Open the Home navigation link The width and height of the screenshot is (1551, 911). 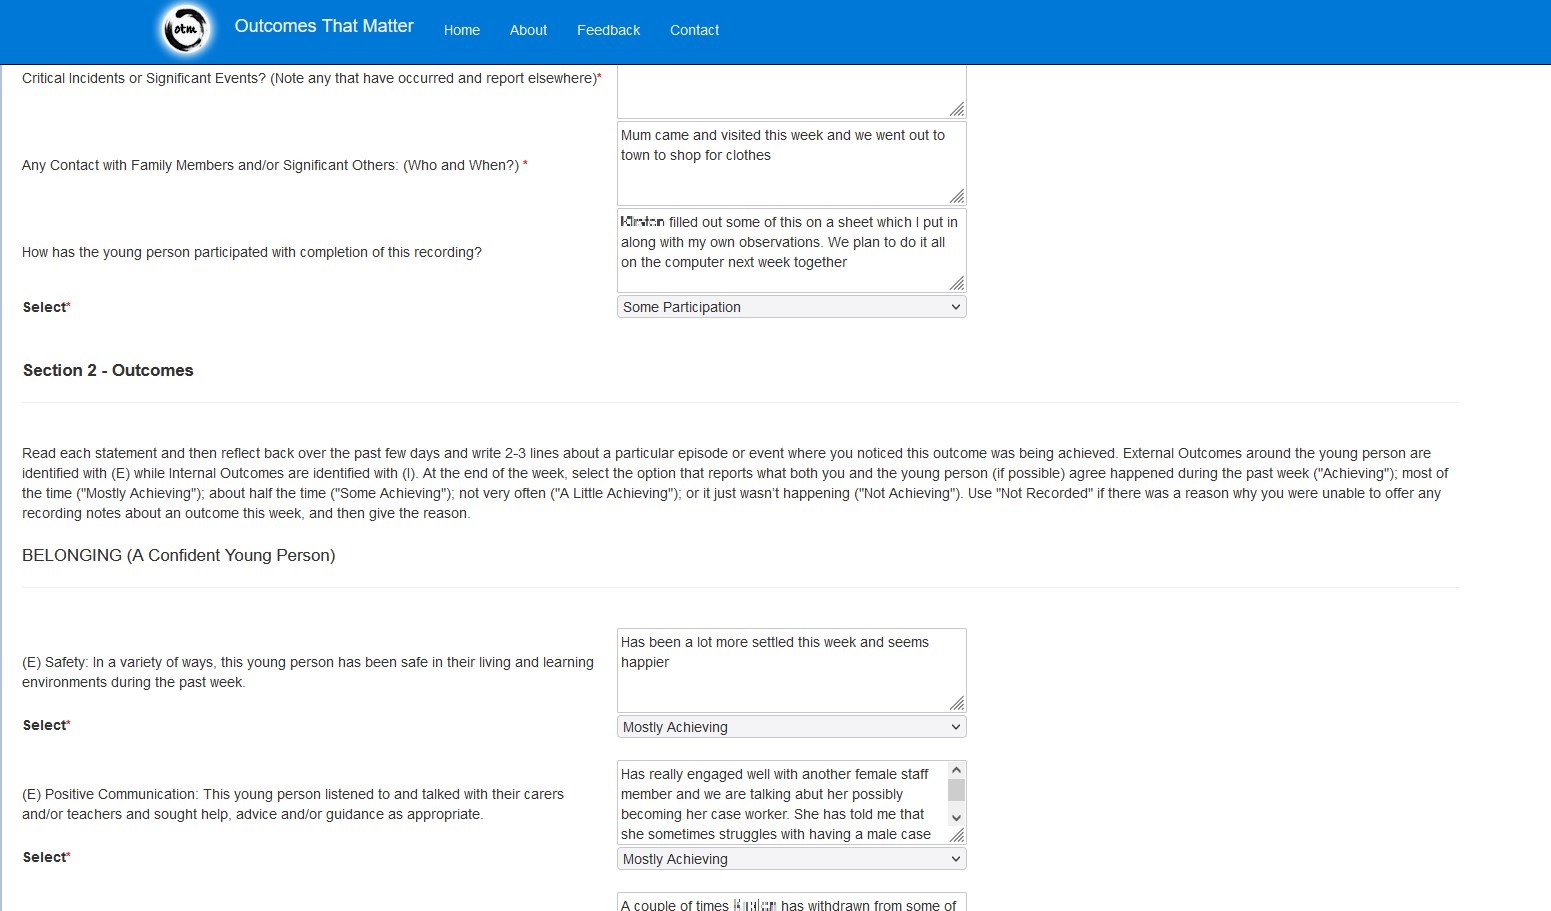pos(461,30)
